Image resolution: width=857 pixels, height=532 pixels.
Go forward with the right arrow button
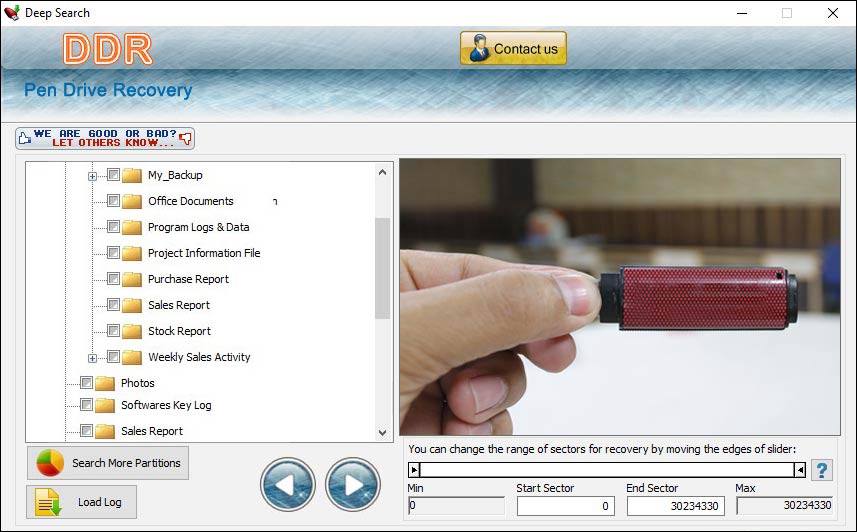point(353,484)
